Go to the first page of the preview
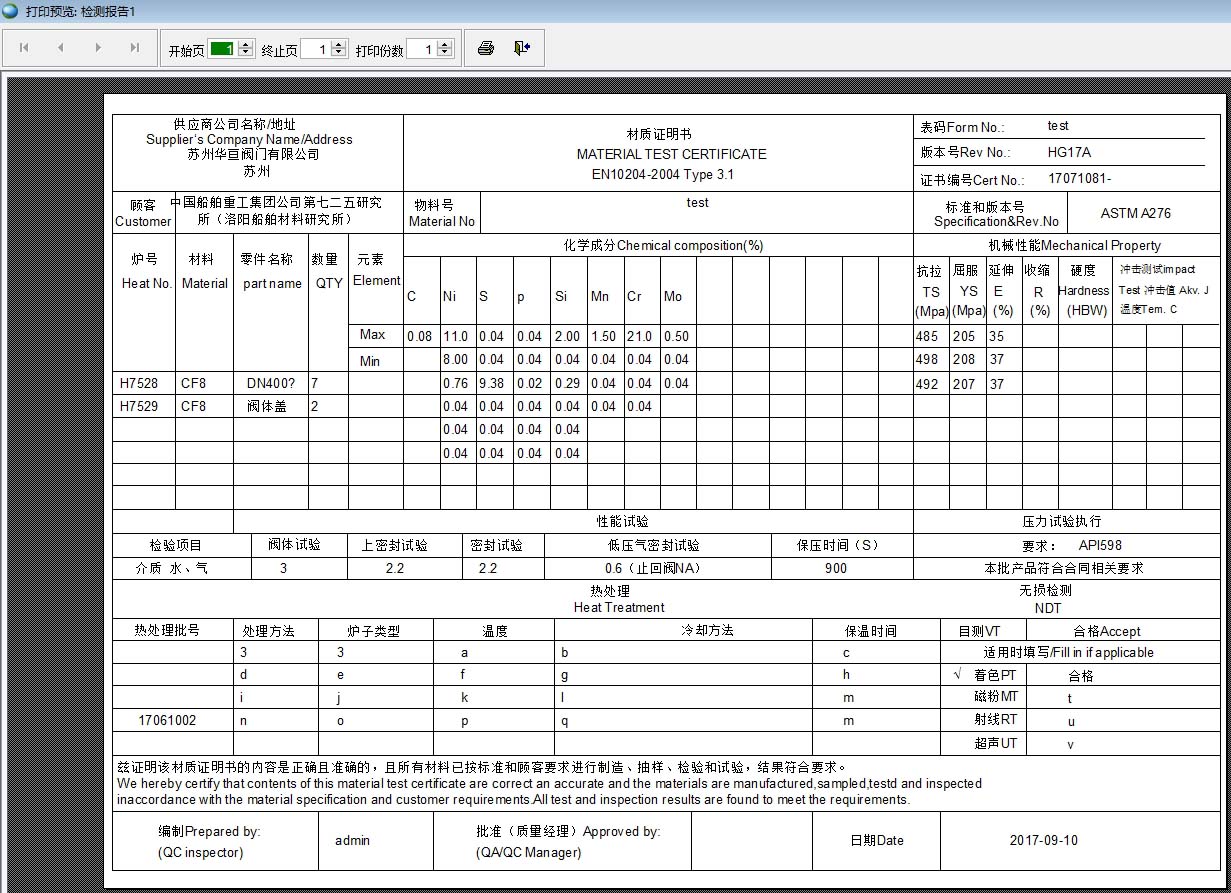The image size is (1231, 893). click(x=24, y=48)
